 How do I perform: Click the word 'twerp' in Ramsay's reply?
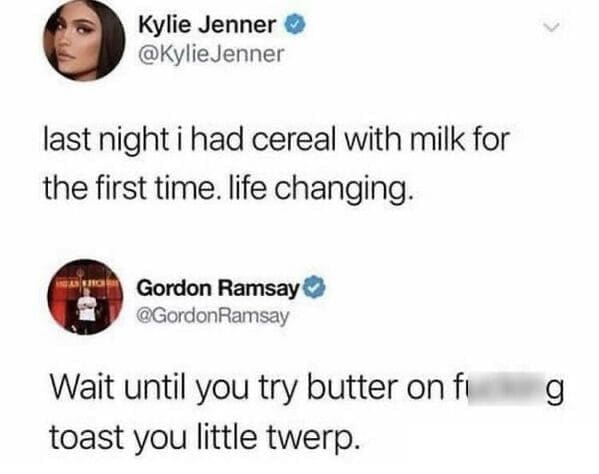point(309,438)
